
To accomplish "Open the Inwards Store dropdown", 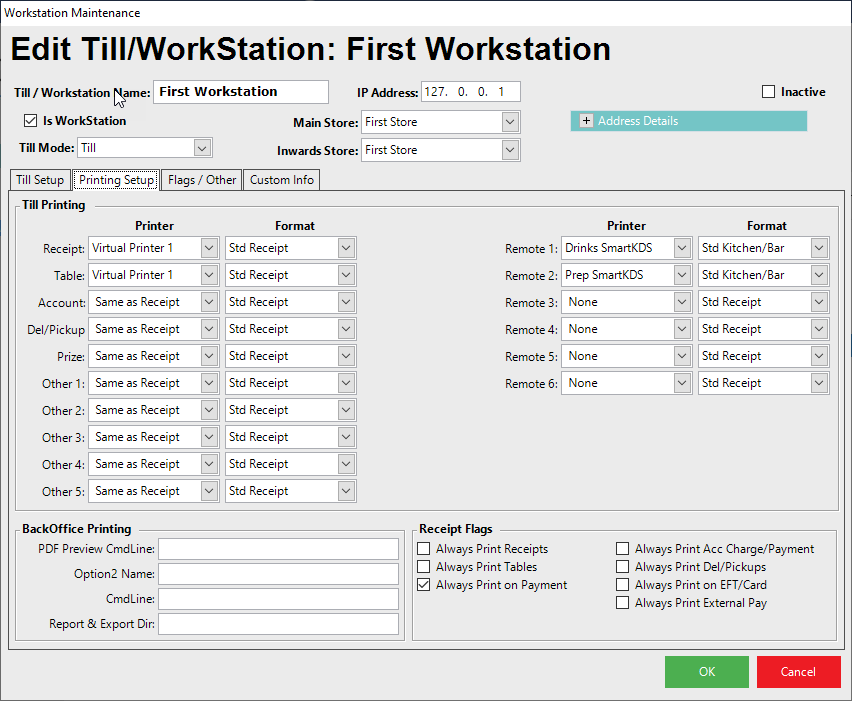I will (x=510, y=150).
